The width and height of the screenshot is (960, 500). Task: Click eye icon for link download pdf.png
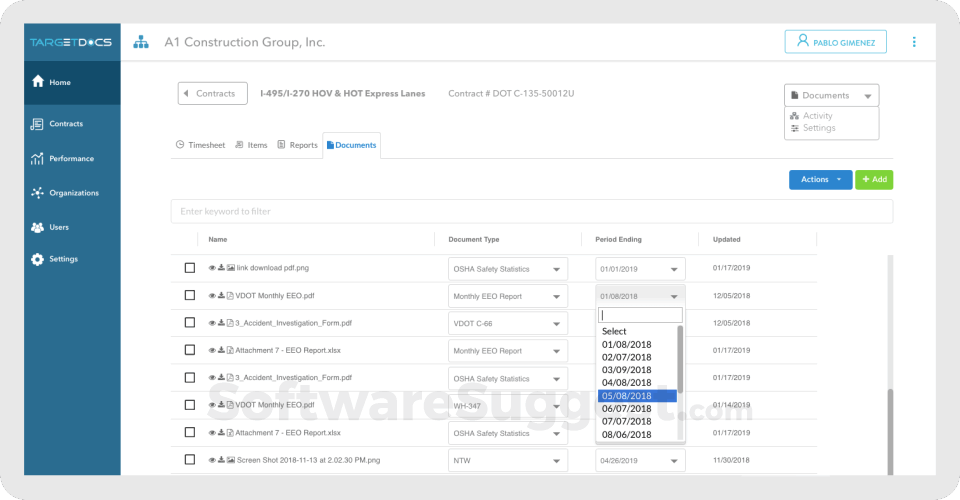tap(212, 268)
